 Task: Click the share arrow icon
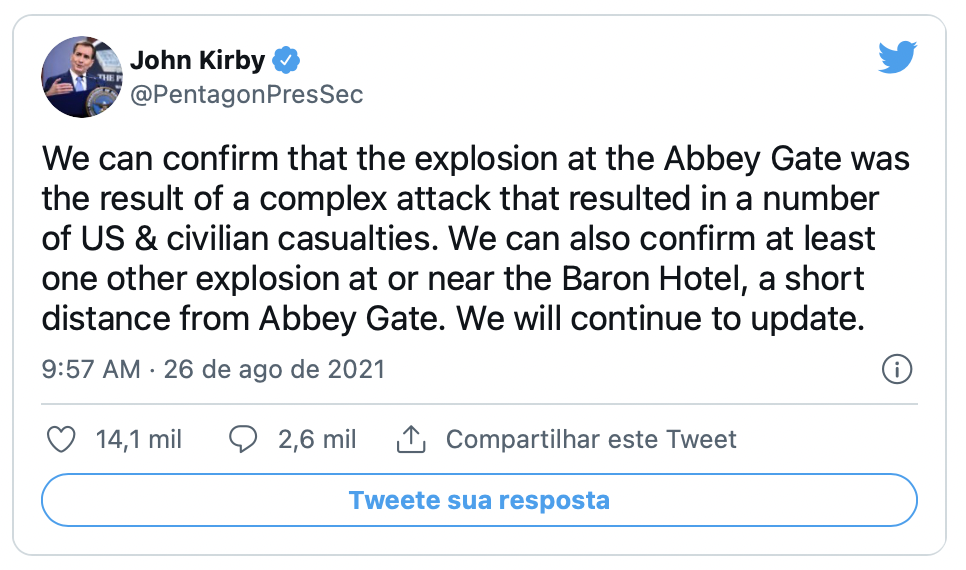point(411,439)
